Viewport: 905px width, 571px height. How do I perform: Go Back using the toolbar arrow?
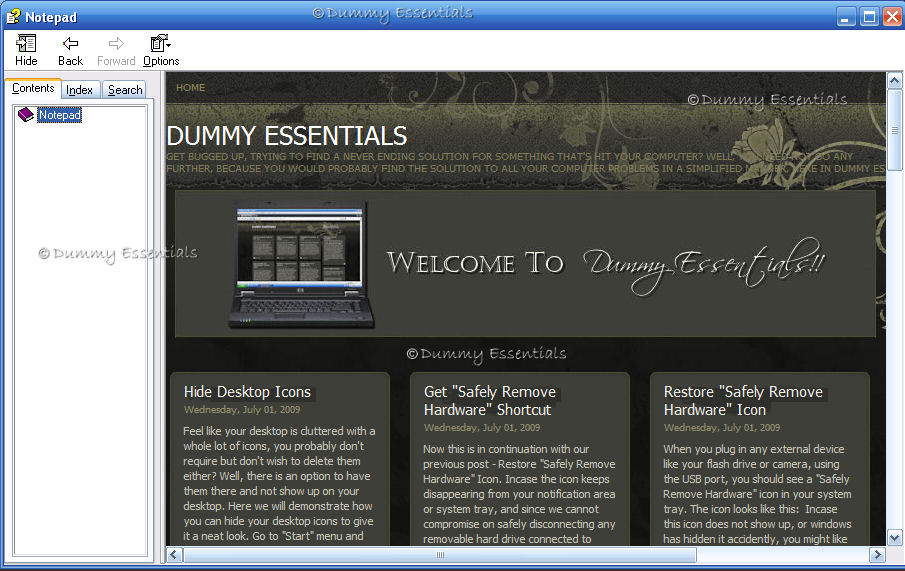click(70, 50)
